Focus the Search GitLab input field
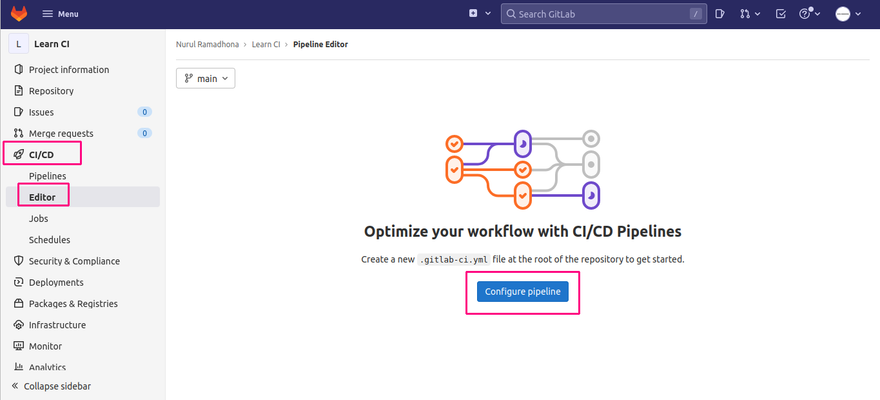The image size is (880, 400). coord(604,14)
